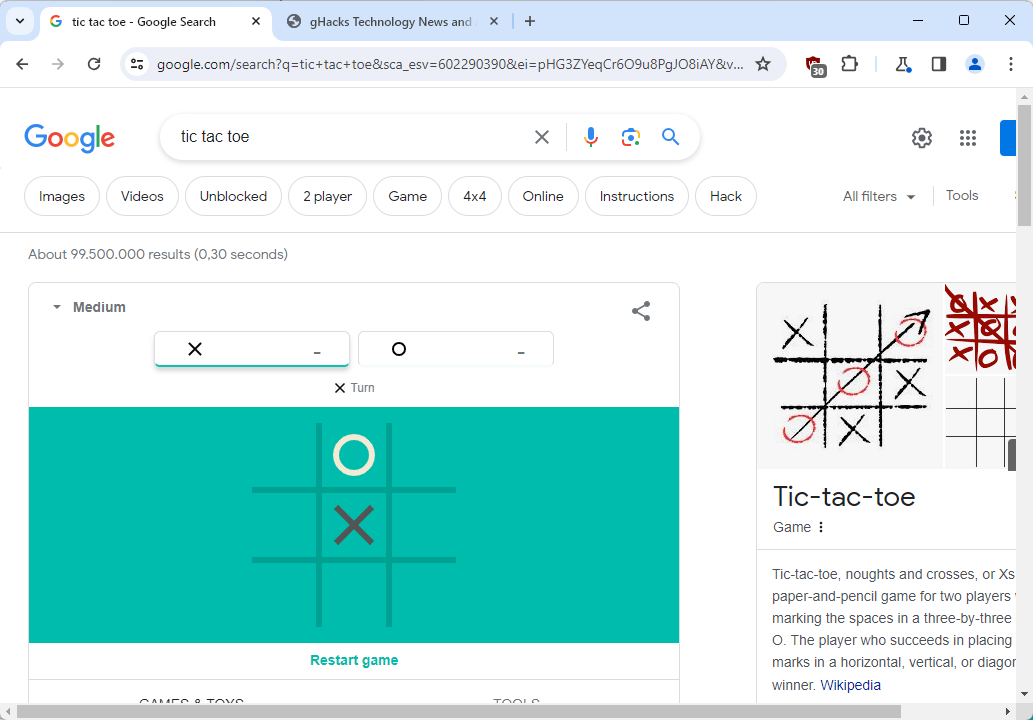Open the red tic-tac-toe thumbnail image
1033x720 pixels.
(x=981, y=329)
